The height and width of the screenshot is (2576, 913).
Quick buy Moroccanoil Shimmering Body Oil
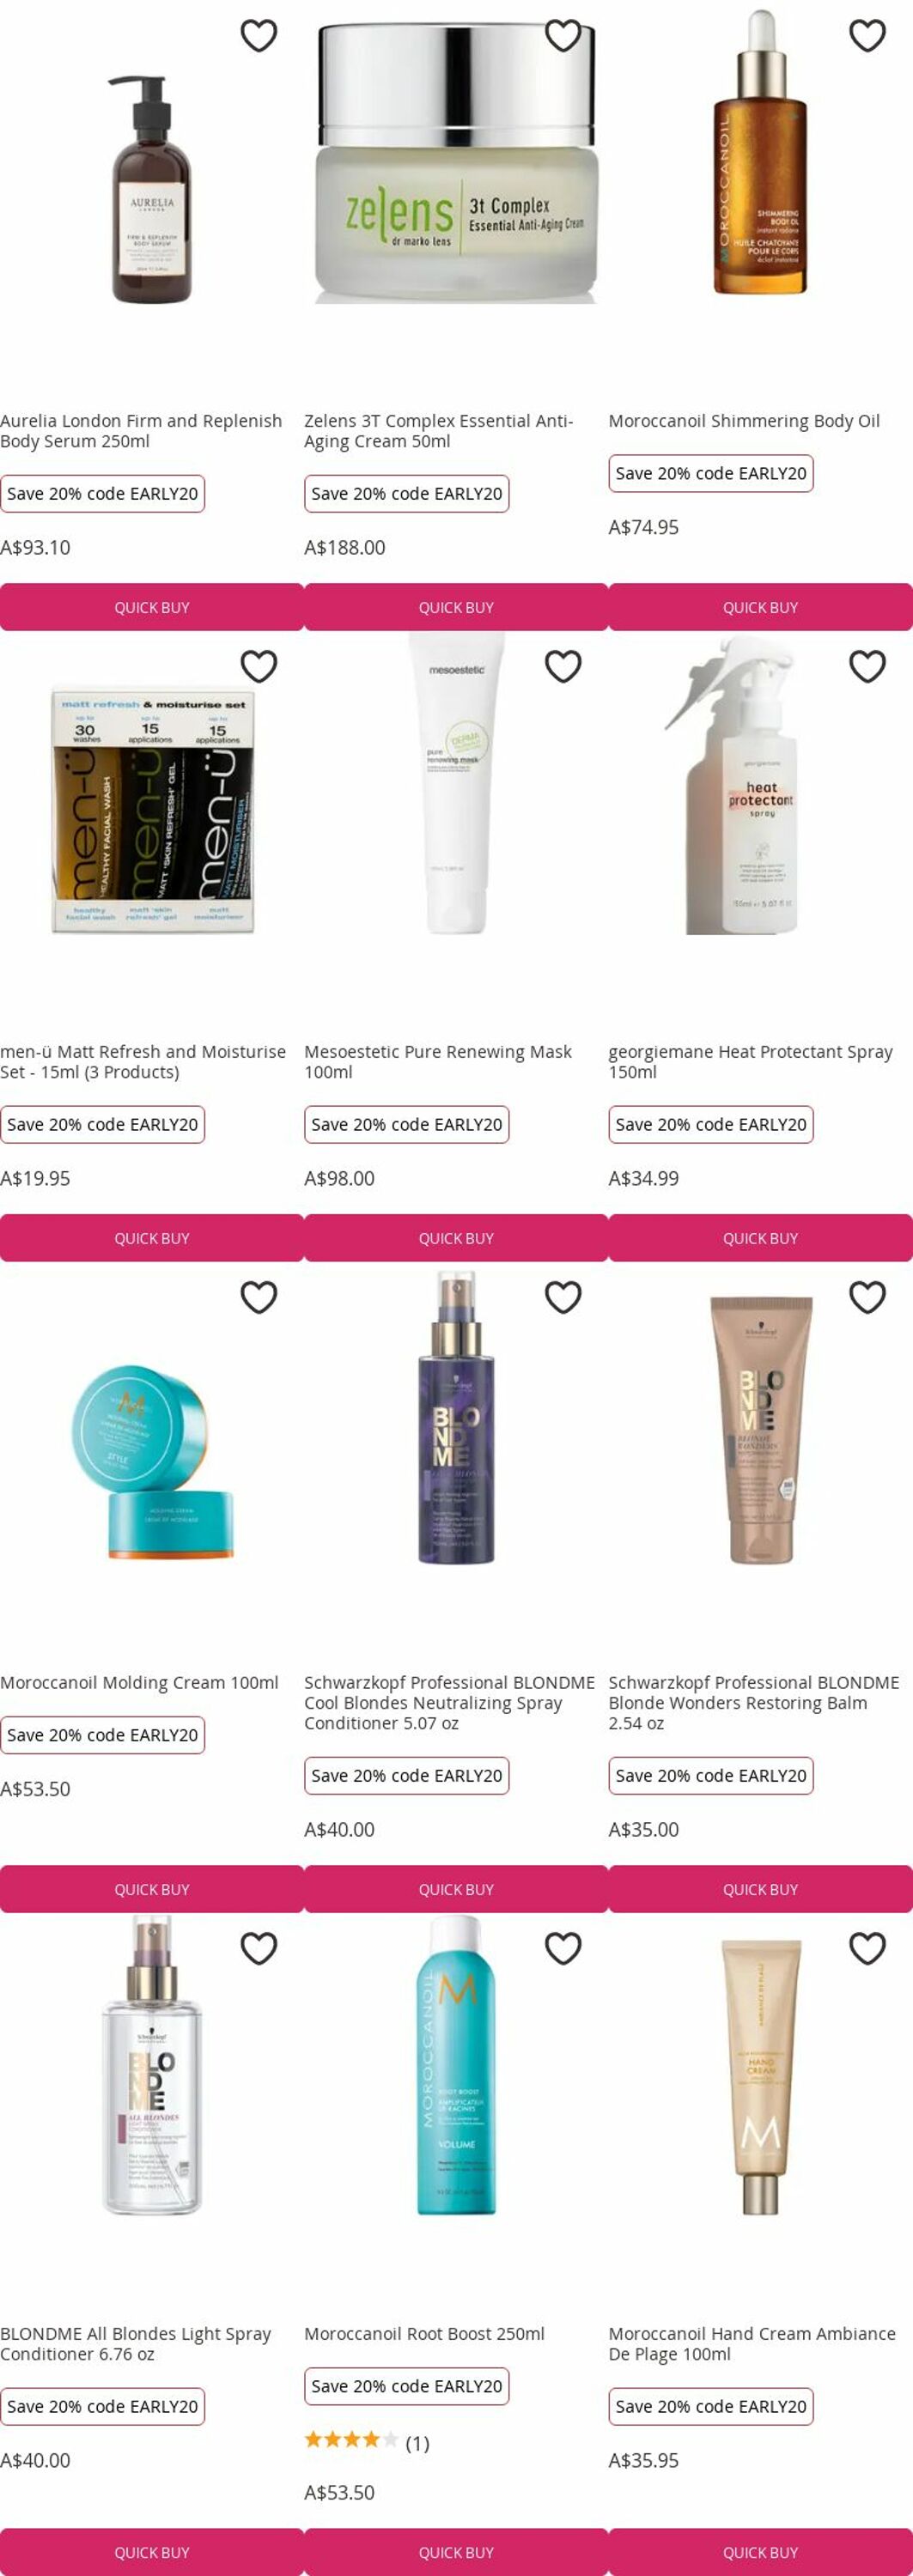760,607
